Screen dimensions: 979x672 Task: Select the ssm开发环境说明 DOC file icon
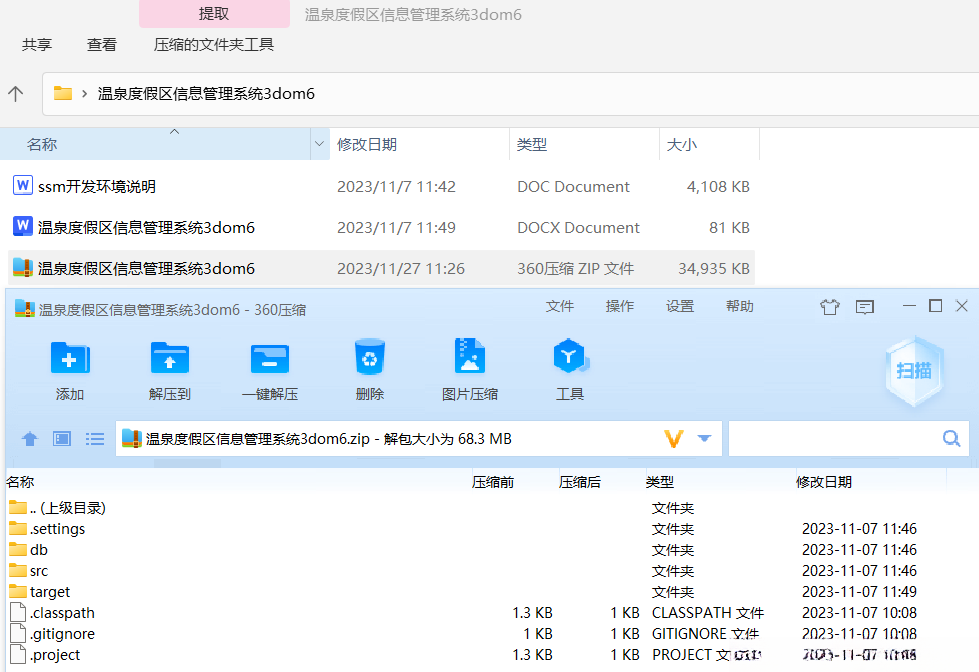click(x=22, y=185)
